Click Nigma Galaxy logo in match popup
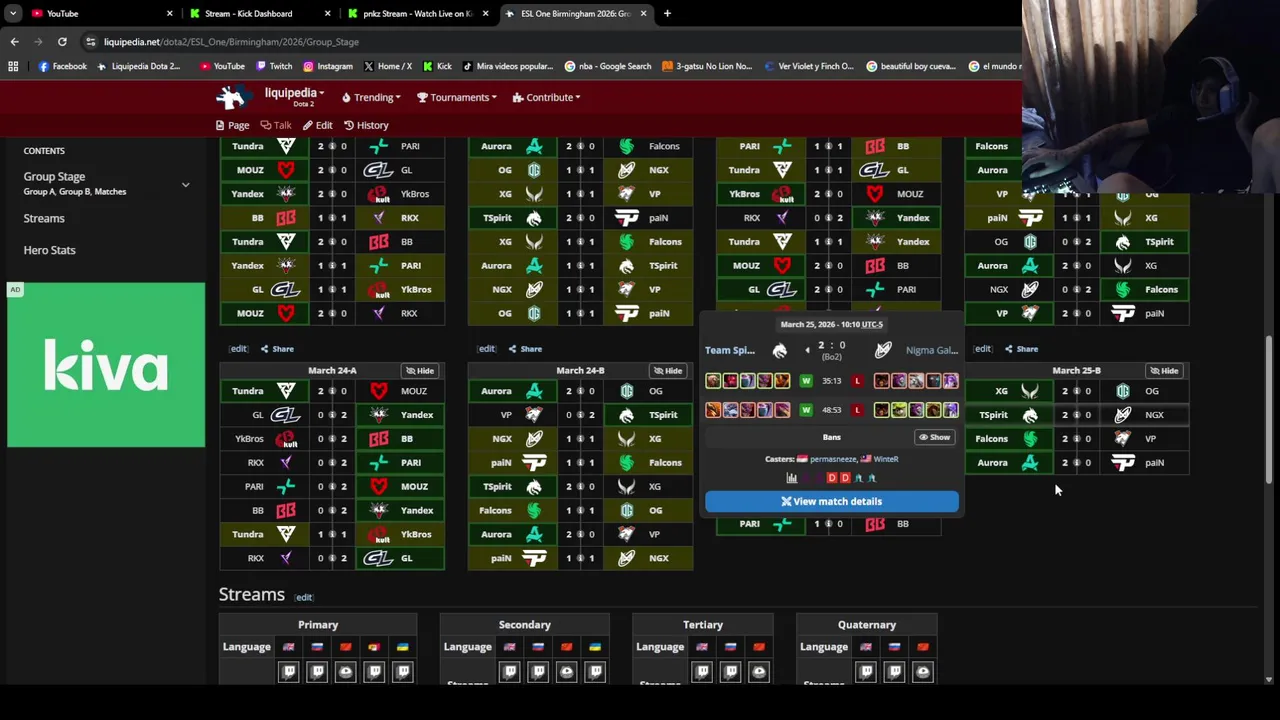Viewport: 1280px width, 720px height. [883, 350]
